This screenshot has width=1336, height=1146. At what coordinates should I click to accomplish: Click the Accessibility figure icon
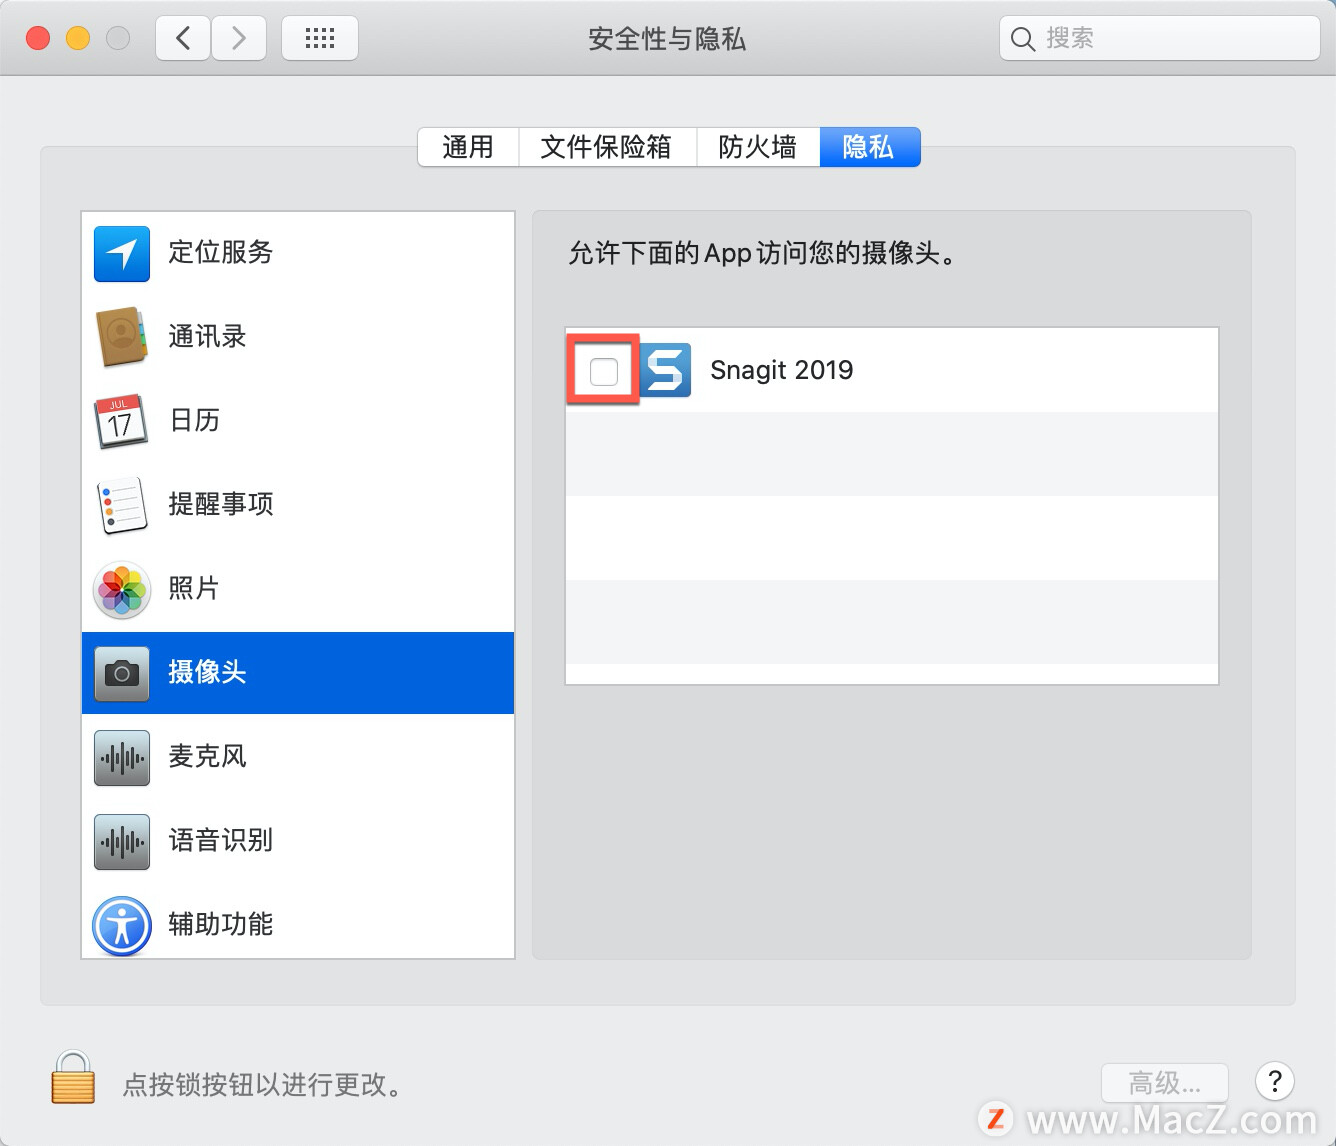(122, 925)
